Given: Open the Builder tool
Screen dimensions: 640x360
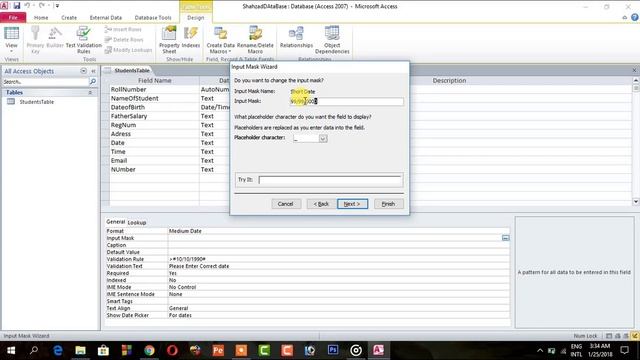Looking at the screenshot, I should pos(55,38).
